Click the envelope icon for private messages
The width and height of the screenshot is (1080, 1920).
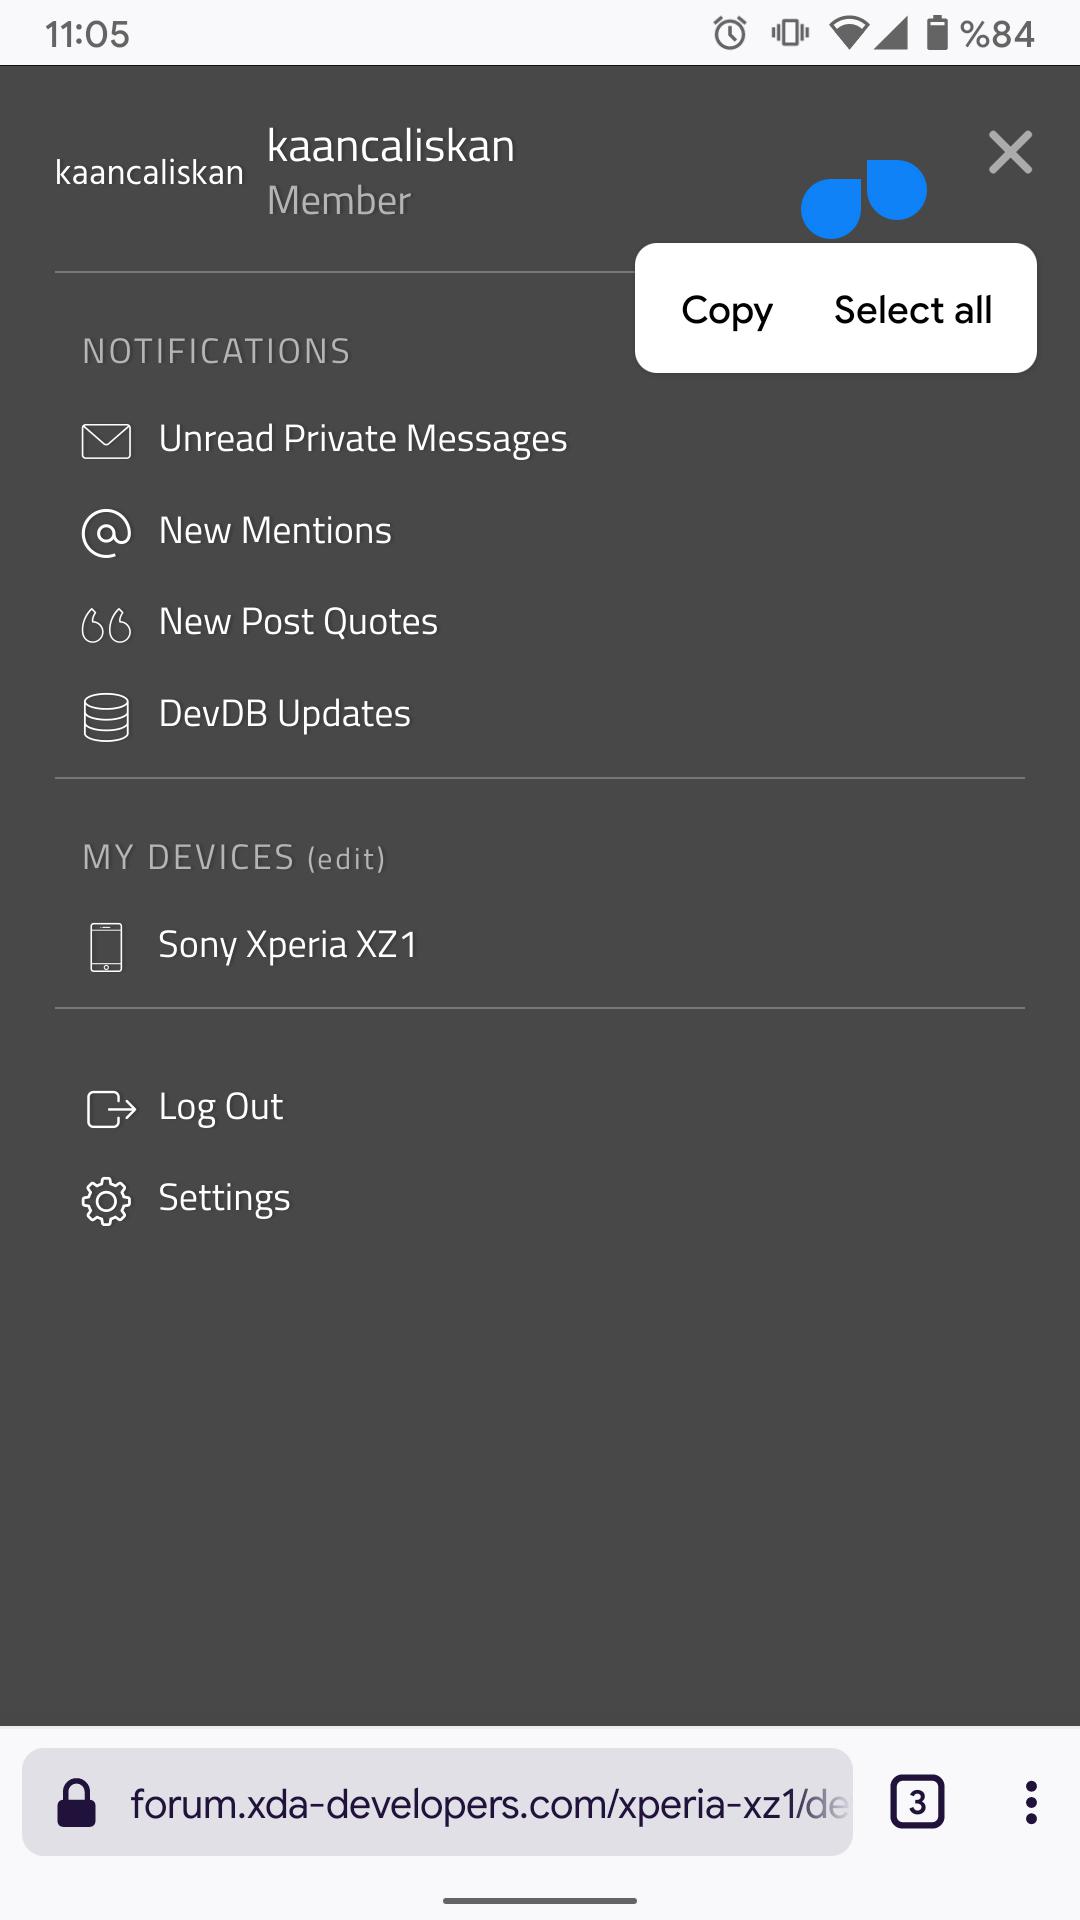(x=106, y=440)
